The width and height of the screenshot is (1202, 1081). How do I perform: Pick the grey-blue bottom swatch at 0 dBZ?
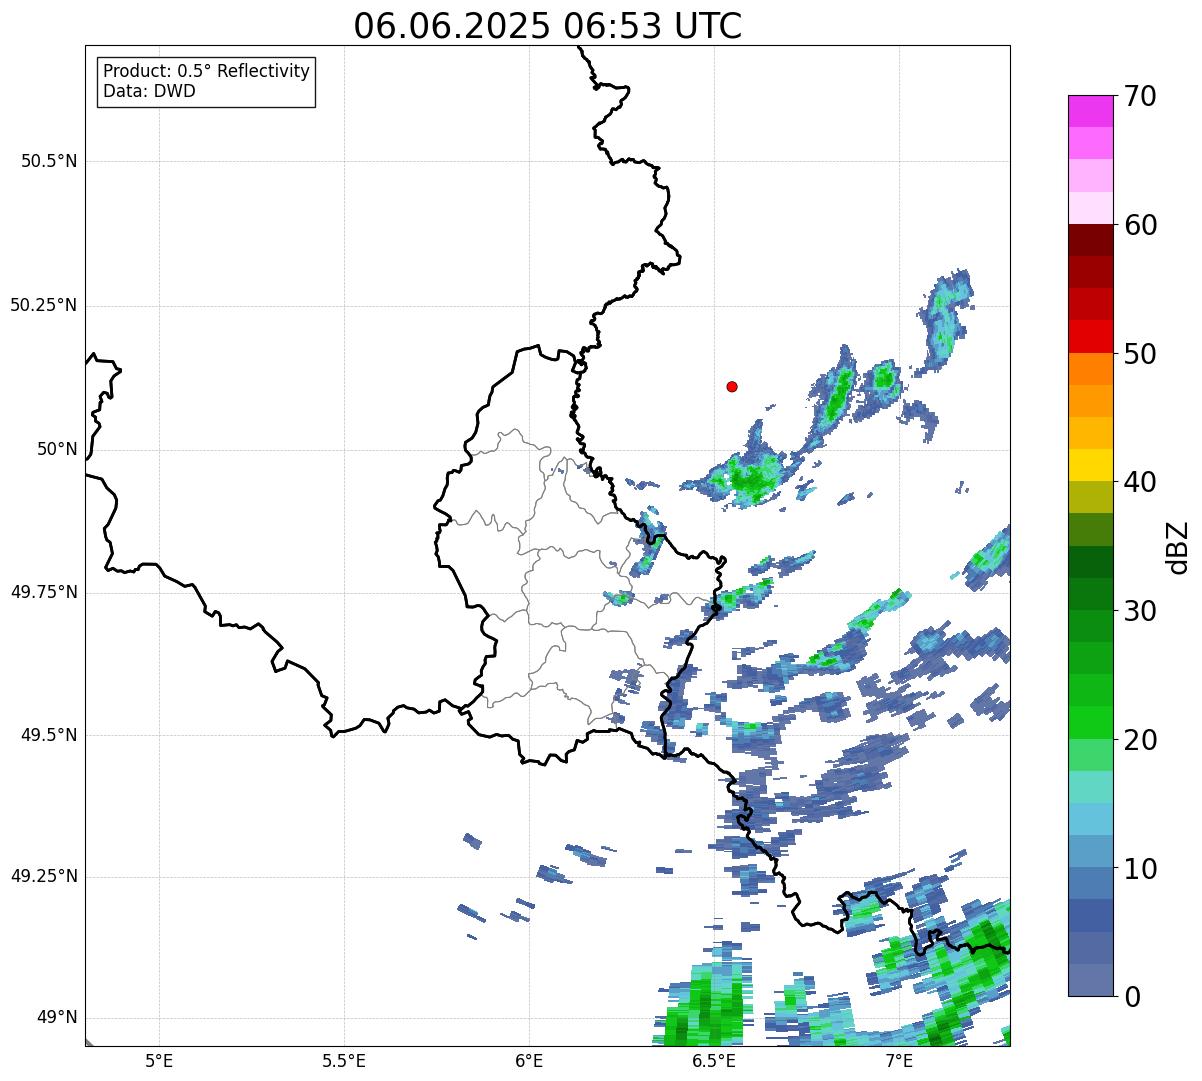point(1091,980)
